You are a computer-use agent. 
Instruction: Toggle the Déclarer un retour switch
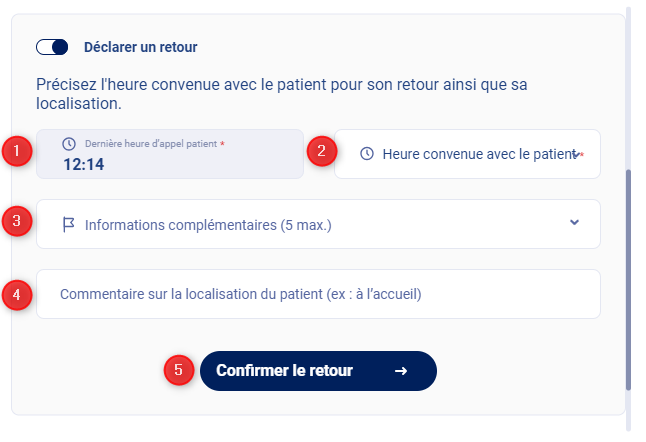coord(51,47)
